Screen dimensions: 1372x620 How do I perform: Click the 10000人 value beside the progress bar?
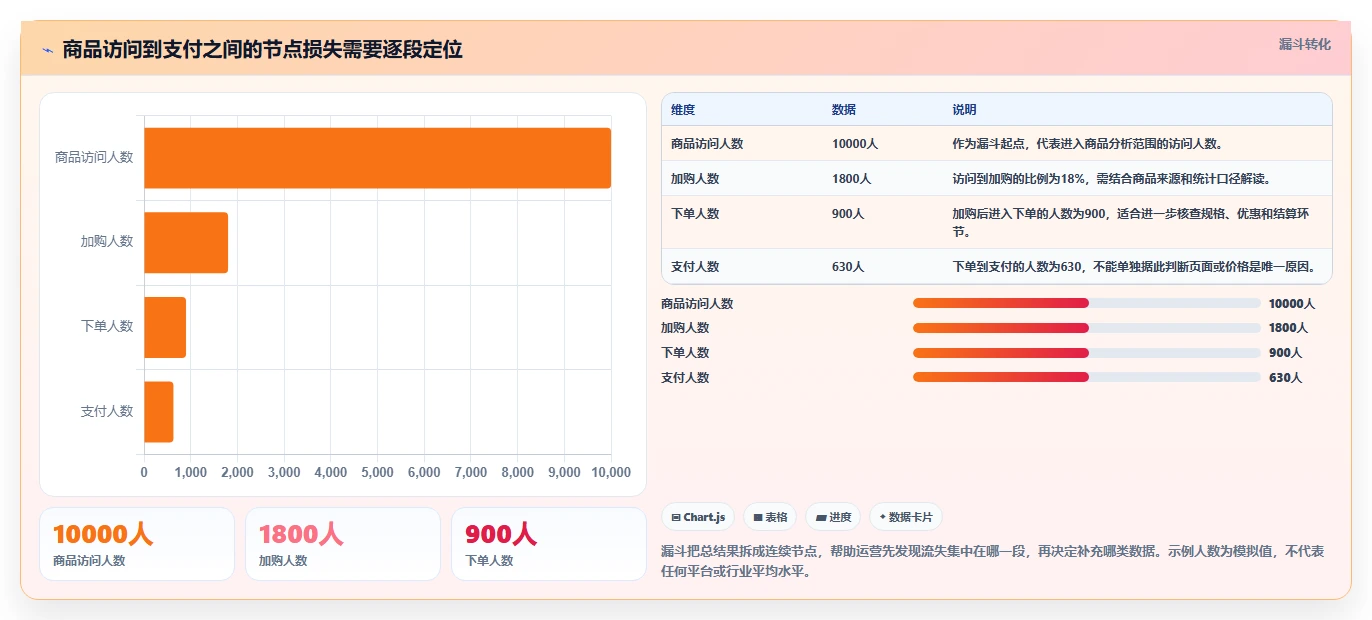tap(1292, 303)
